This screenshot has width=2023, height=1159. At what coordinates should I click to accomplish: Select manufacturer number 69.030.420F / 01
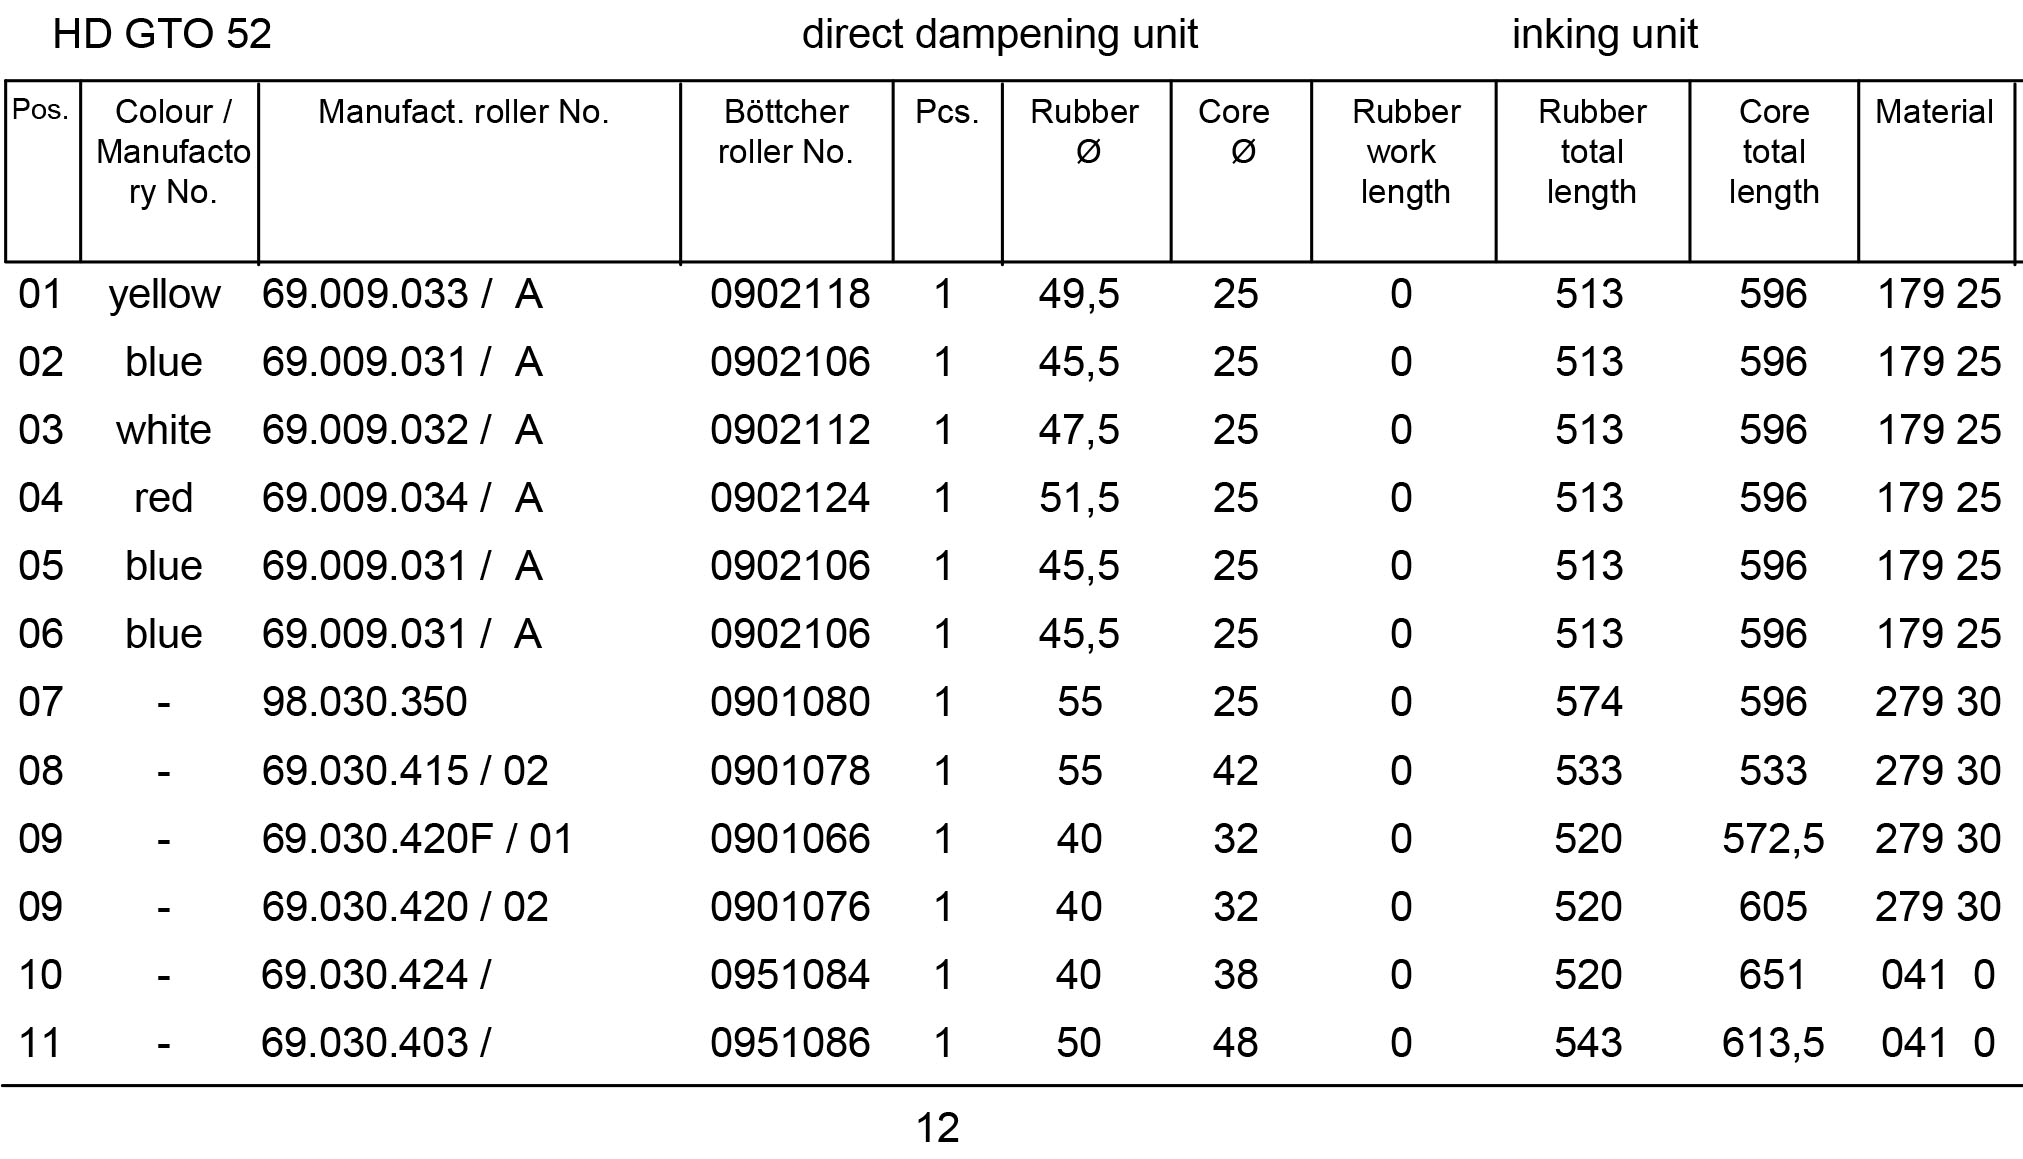click(x=417, y=838)
